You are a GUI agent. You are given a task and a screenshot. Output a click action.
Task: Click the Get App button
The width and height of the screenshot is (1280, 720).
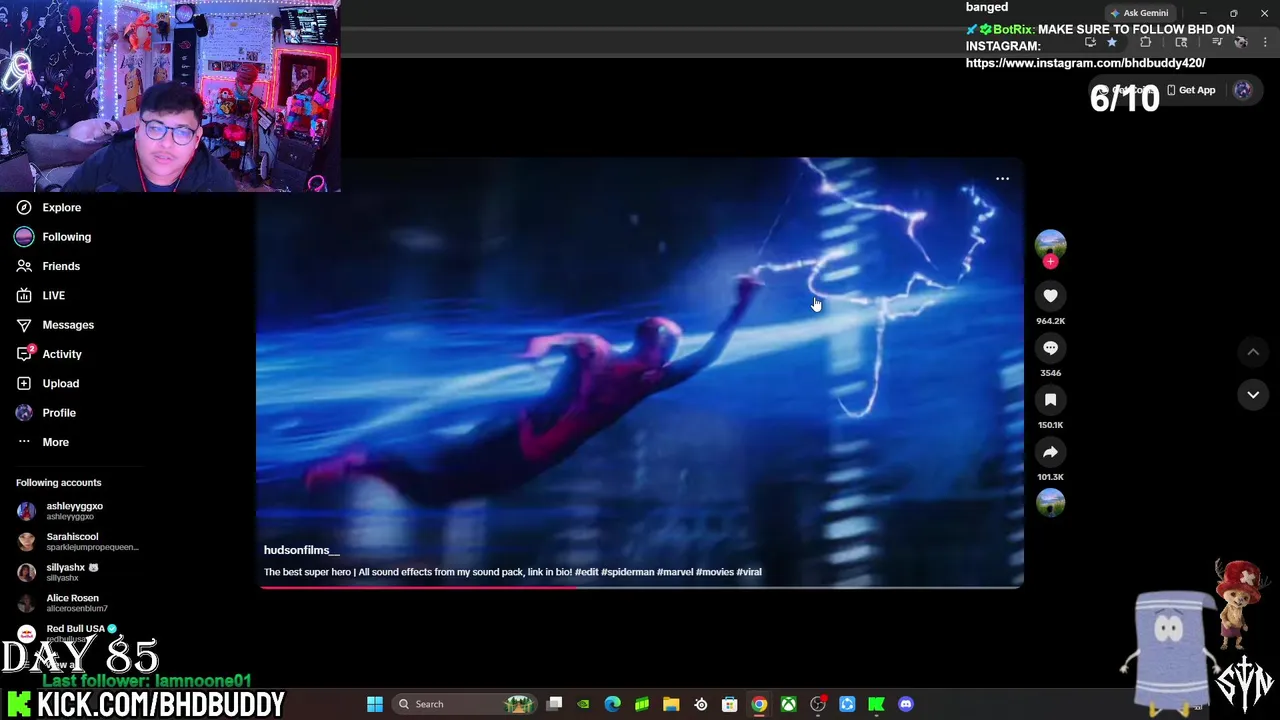(x=1191, y=90)
